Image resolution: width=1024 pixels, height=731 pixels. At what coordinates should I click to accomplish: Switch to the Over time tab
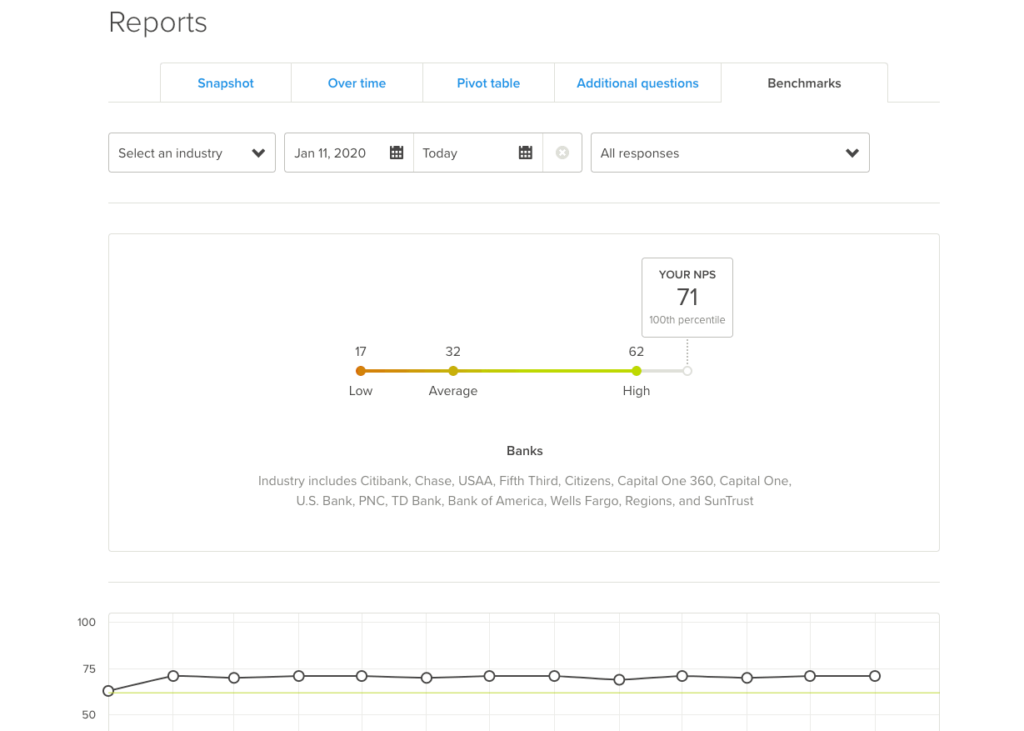tap(356, 83)
